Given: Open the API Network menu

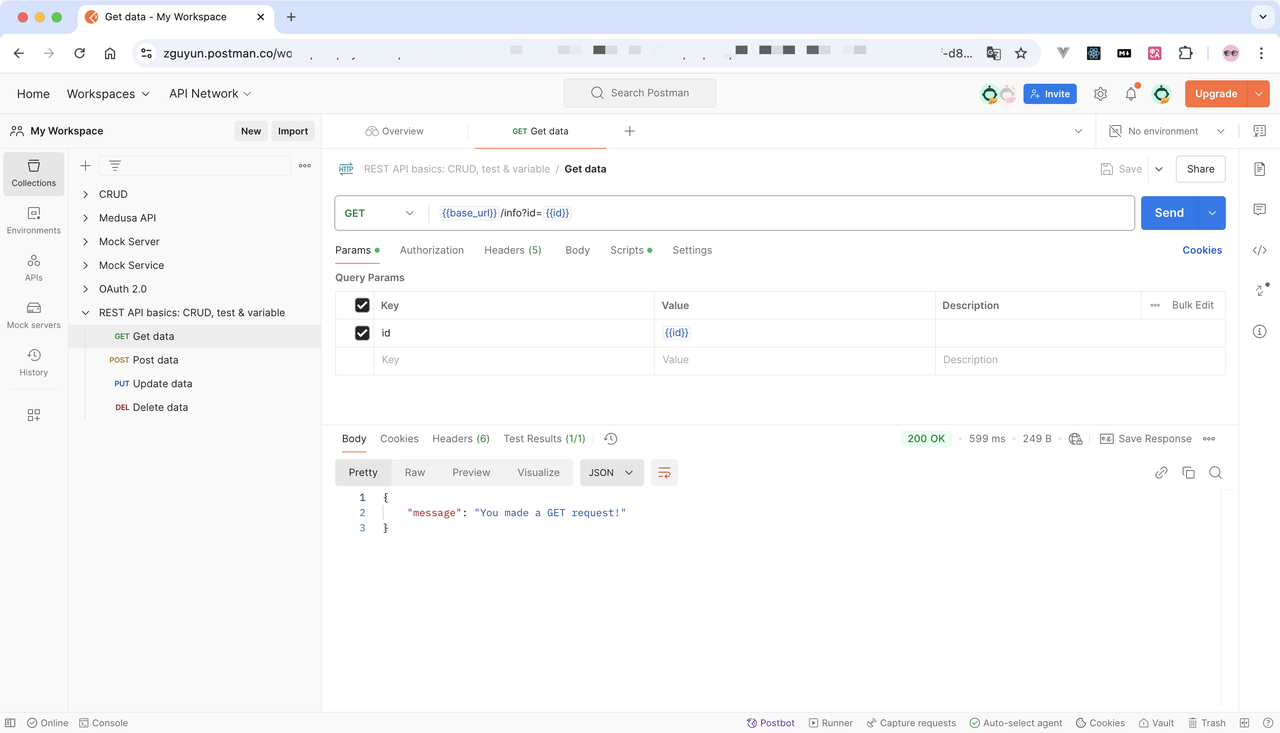Looking at the screenshot, I should pyautogui.click(x=210, y=94).
